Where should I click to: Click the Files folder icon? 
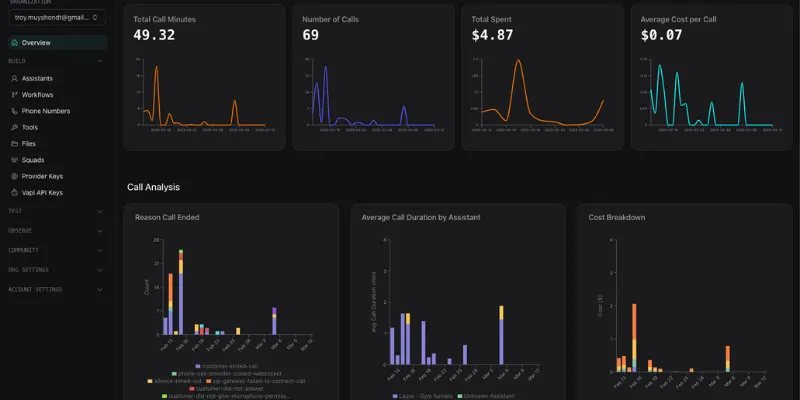(x=14, y=144)
